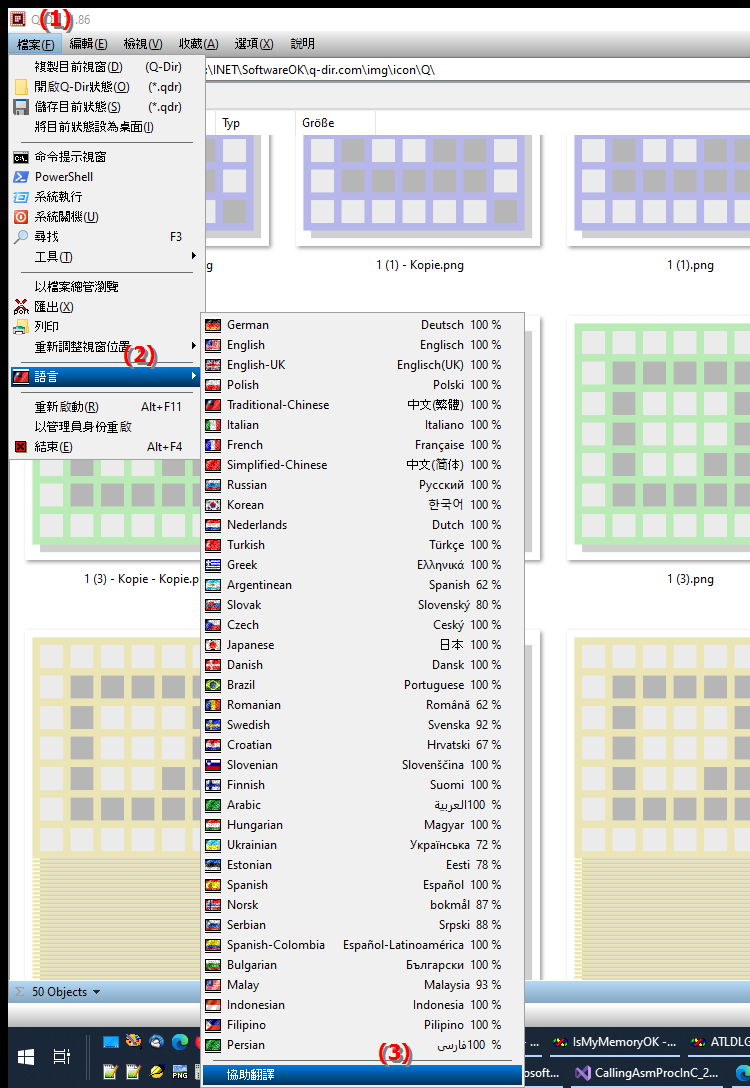Click restart as administrator (以管理員身份重啟)
Viewport: 750px width, 1088px height.
83,427
